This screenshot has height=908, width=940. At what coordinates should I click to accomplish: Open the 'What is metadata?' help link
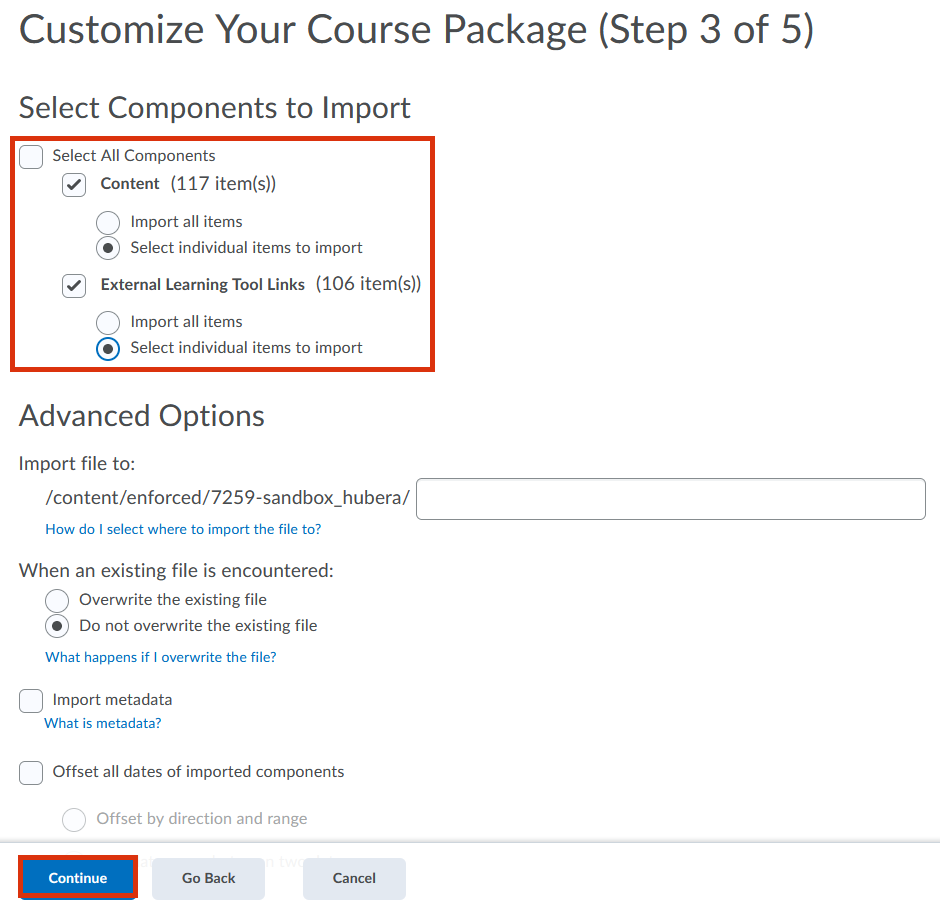click(x=103, y=723)
